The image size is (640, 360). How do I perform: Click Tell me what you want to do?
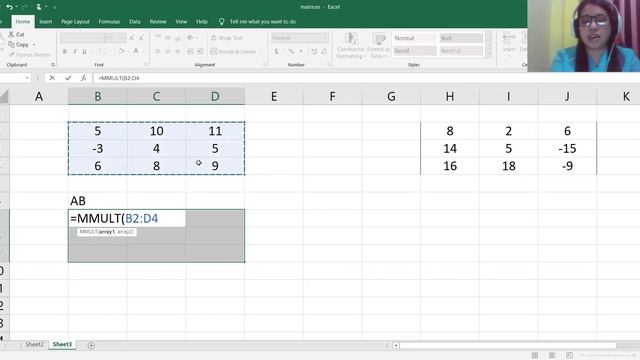tap(262, 22)
